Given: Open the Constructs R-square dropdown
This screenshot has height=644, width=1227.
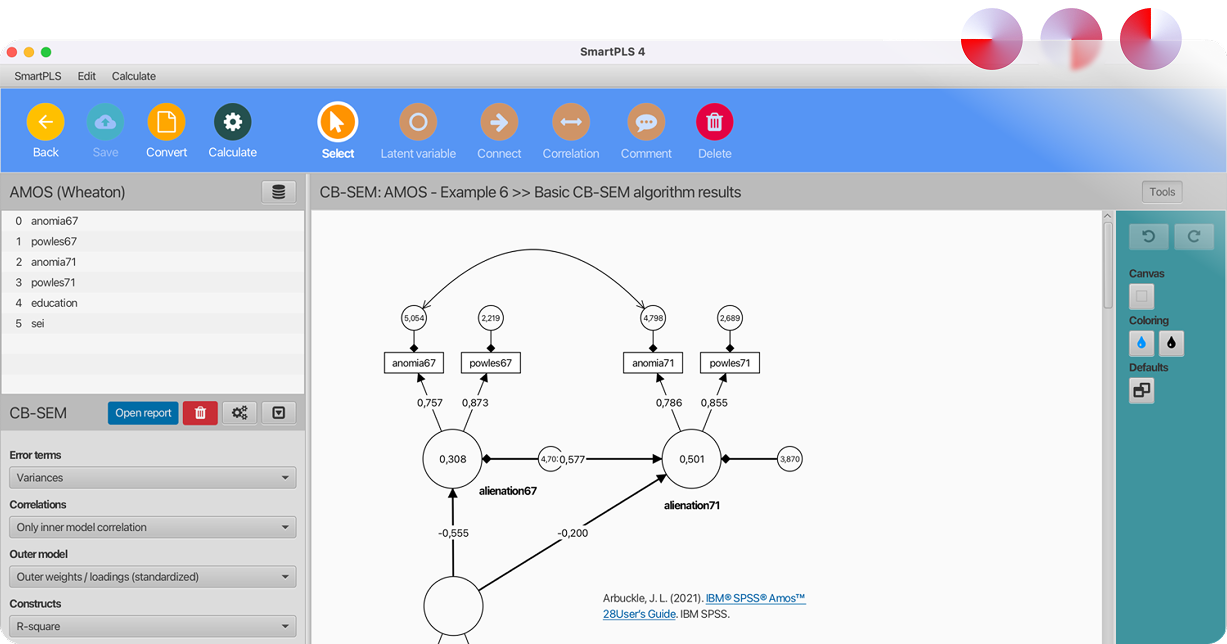Looking at the screenshot, I should [x=153, y=627].
